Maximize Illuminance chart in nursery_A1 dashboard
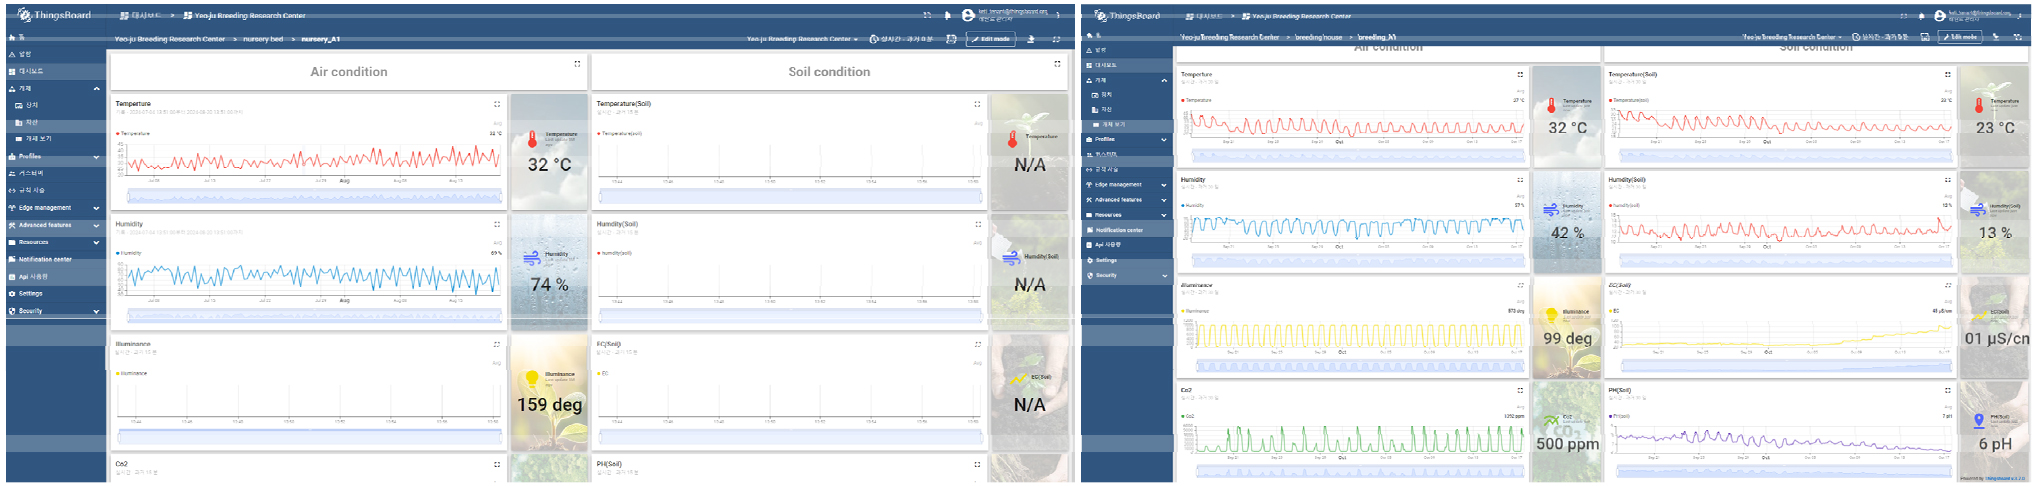This screenshot has height=486, width=2036. click(496, 344)
